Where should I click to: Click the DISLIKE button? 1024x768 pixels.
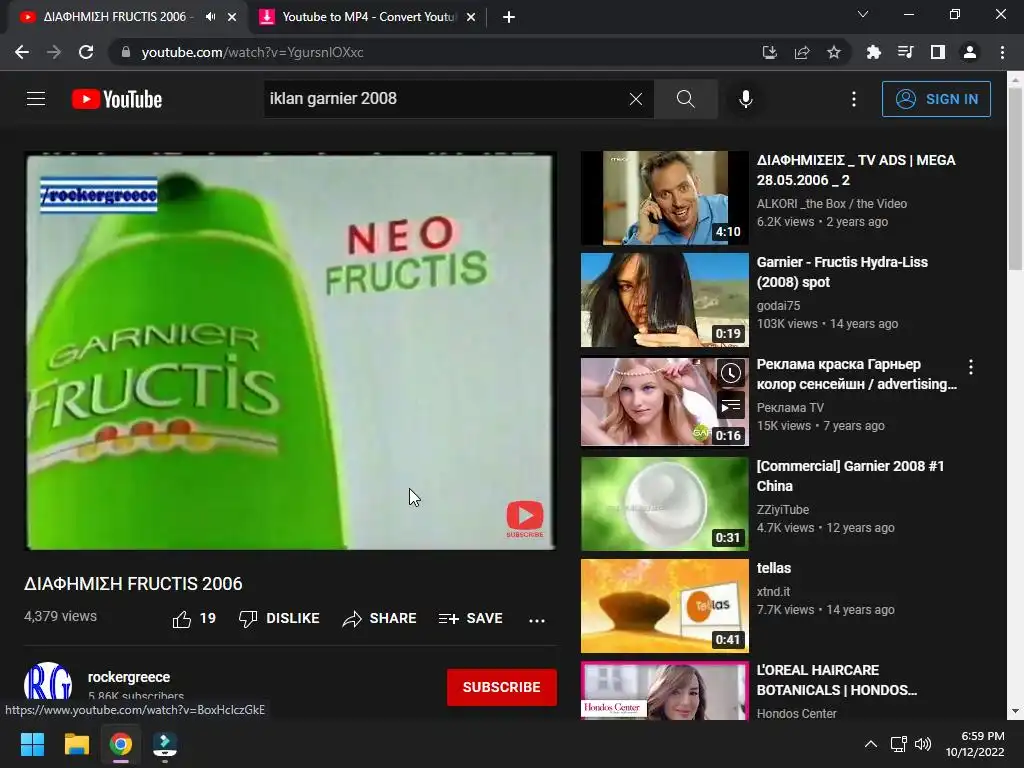[279, 618]
